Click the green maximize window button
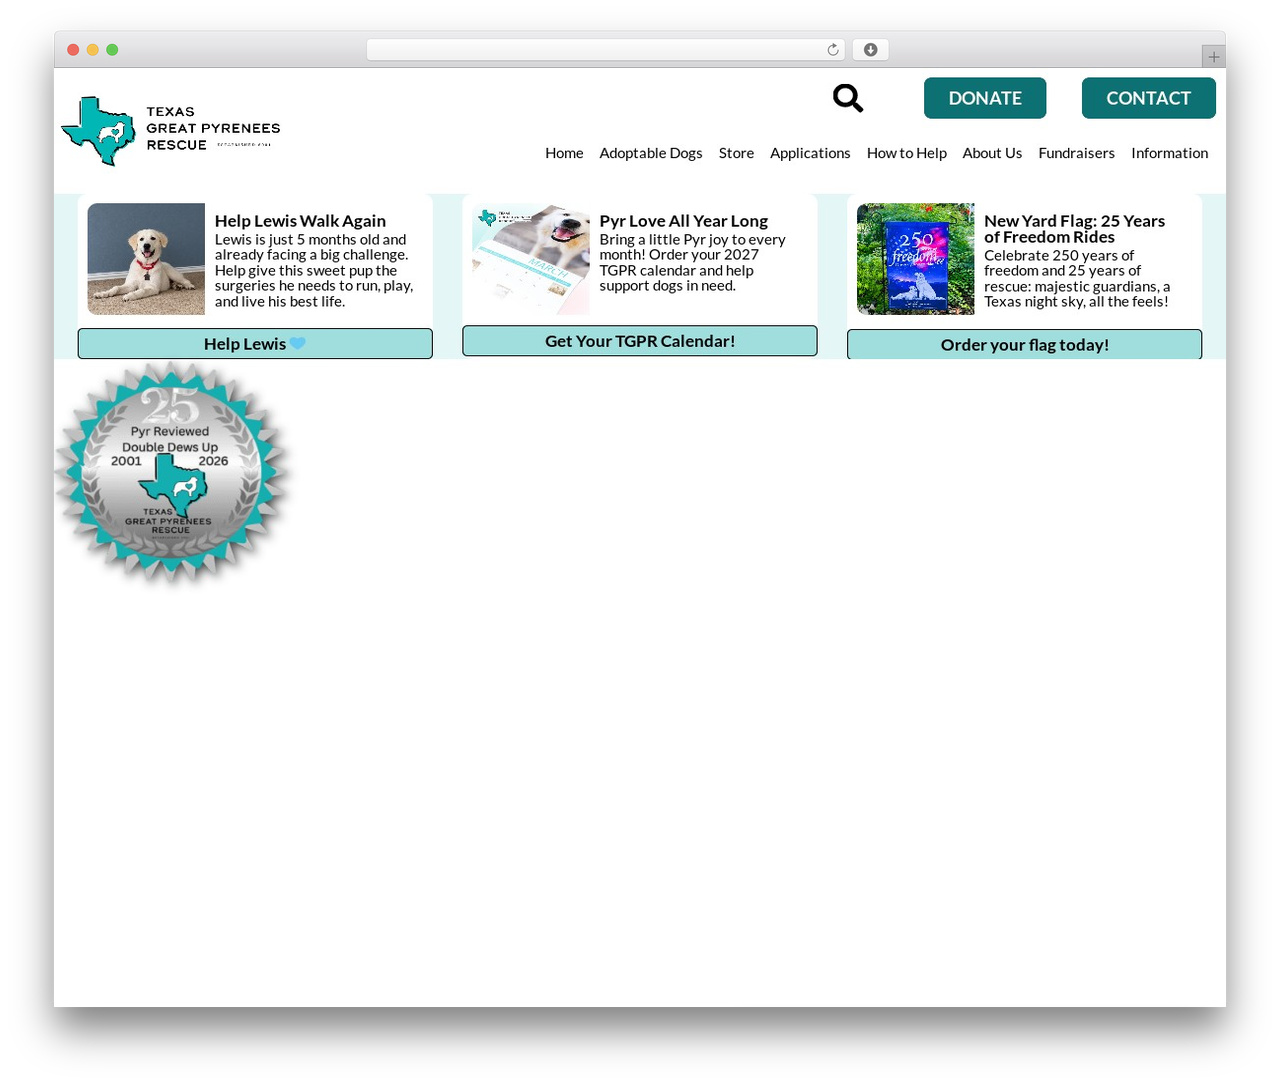 pyautogui.click(x=112, y=50)
